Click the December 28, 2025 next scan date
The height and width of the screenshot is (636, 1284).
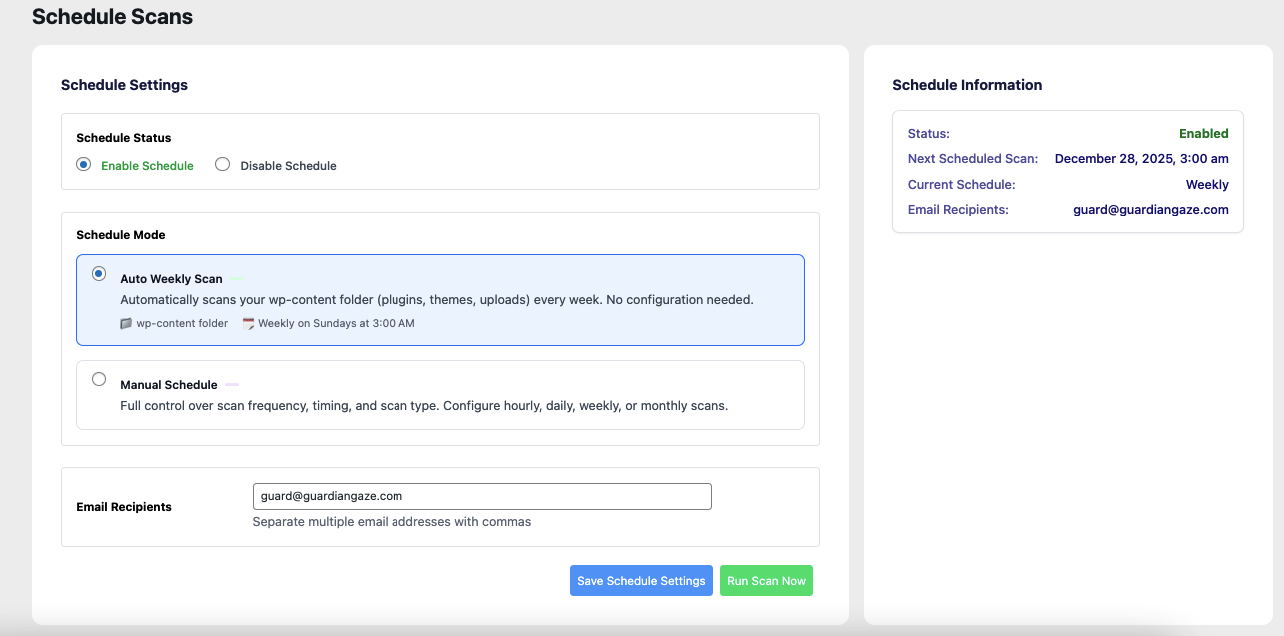[x=1141, y=159]
